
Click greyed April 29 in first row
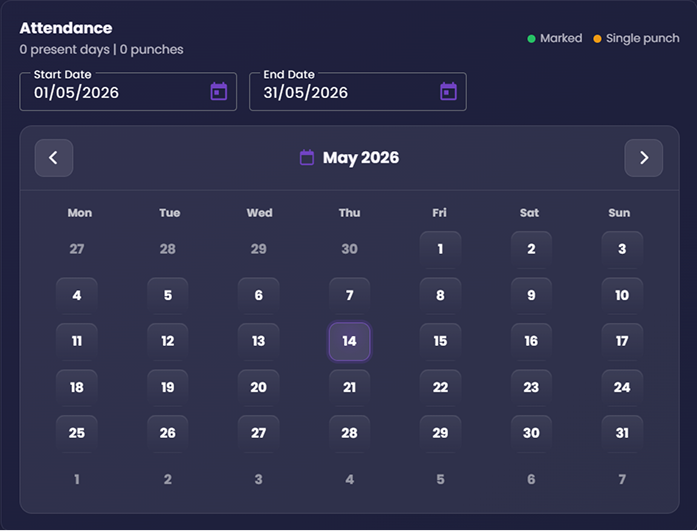259,249
